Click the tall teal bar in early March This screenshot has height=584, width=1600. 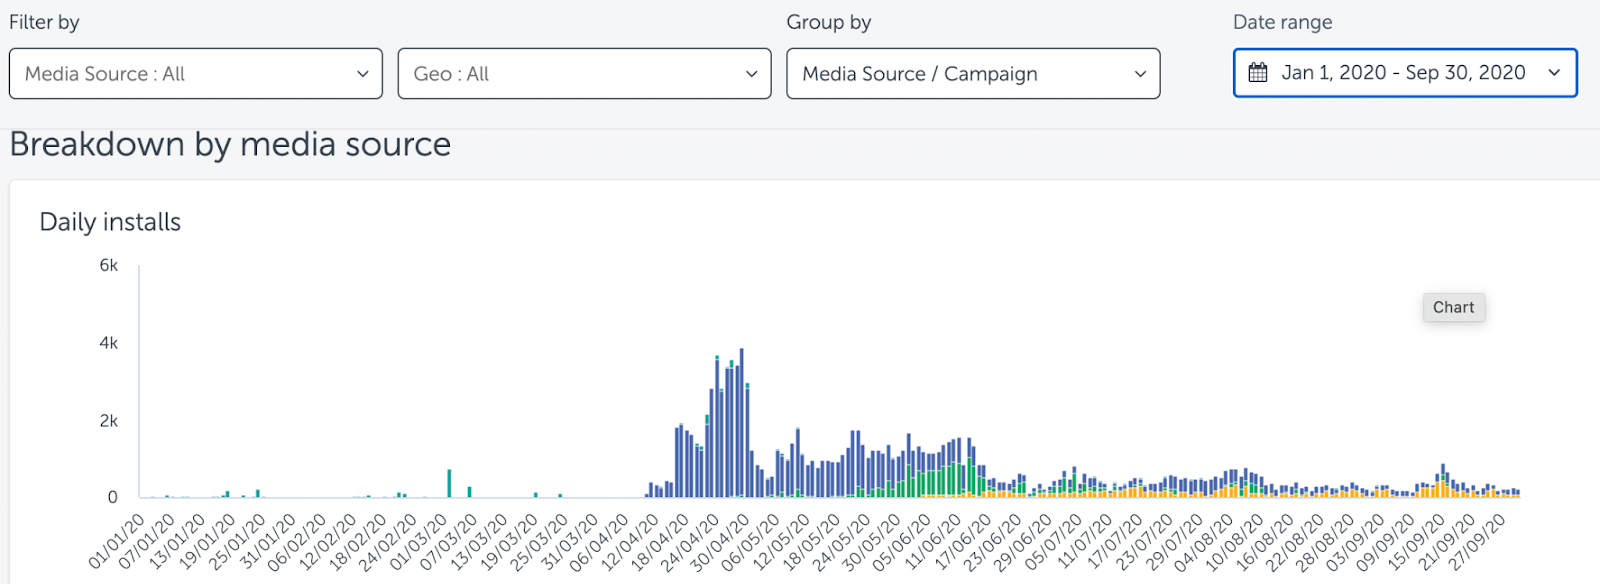tap(449, 484)
